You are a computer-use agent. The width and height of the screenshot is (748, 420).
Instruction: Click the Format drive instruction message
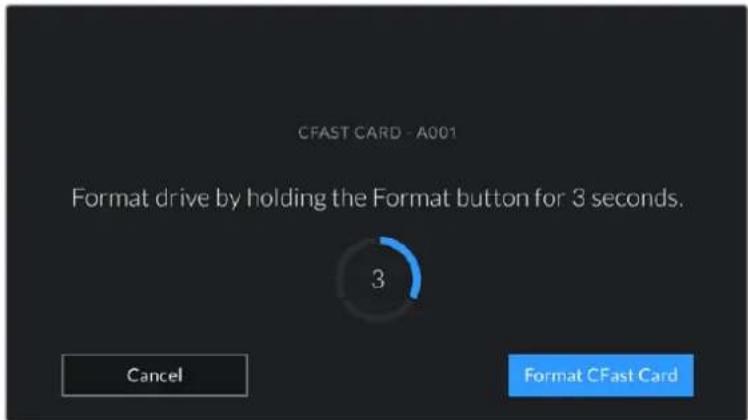pyautogui.click(x=377, y=198)
